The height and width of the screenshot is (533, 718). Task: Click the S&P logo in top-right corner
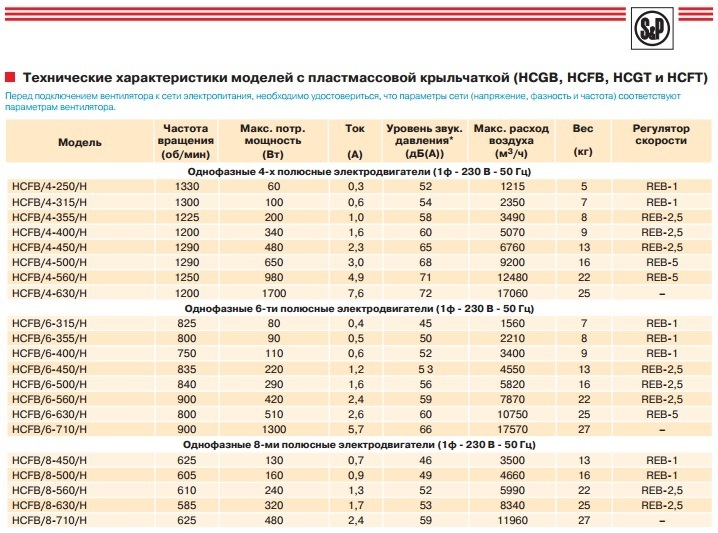(x=652, y=29)
